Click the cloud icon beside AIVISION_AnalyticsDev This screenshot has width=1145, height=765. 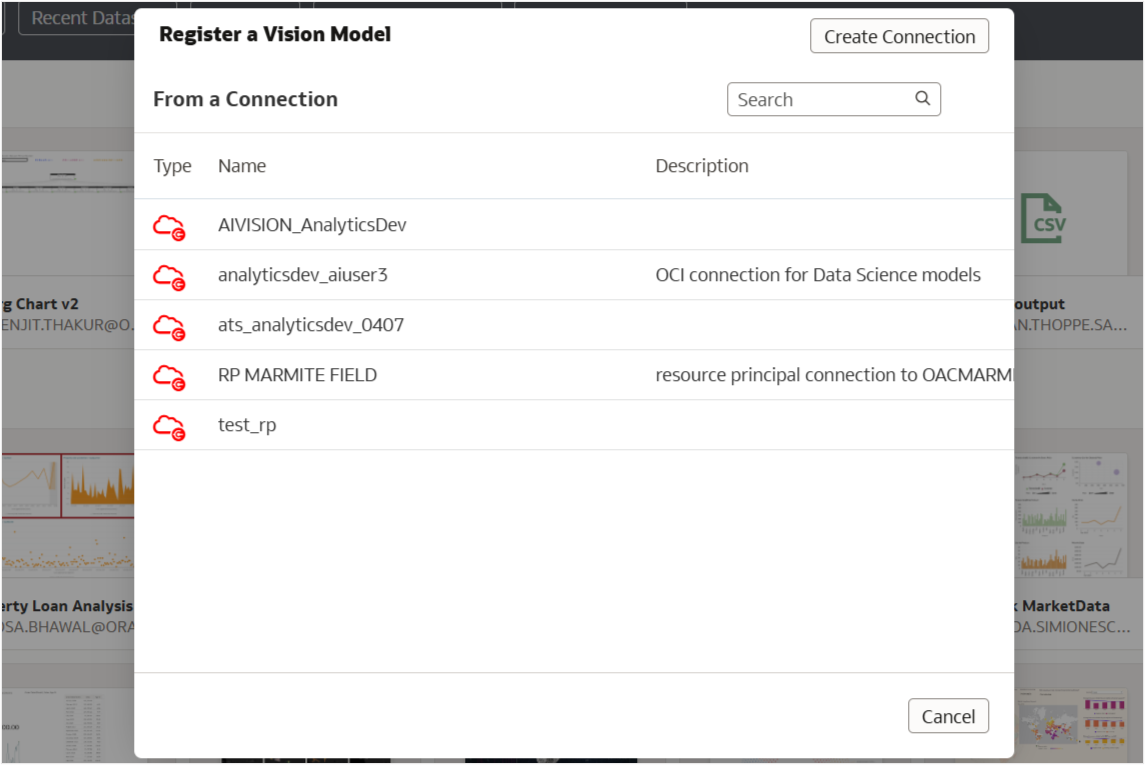click(171, 225)
